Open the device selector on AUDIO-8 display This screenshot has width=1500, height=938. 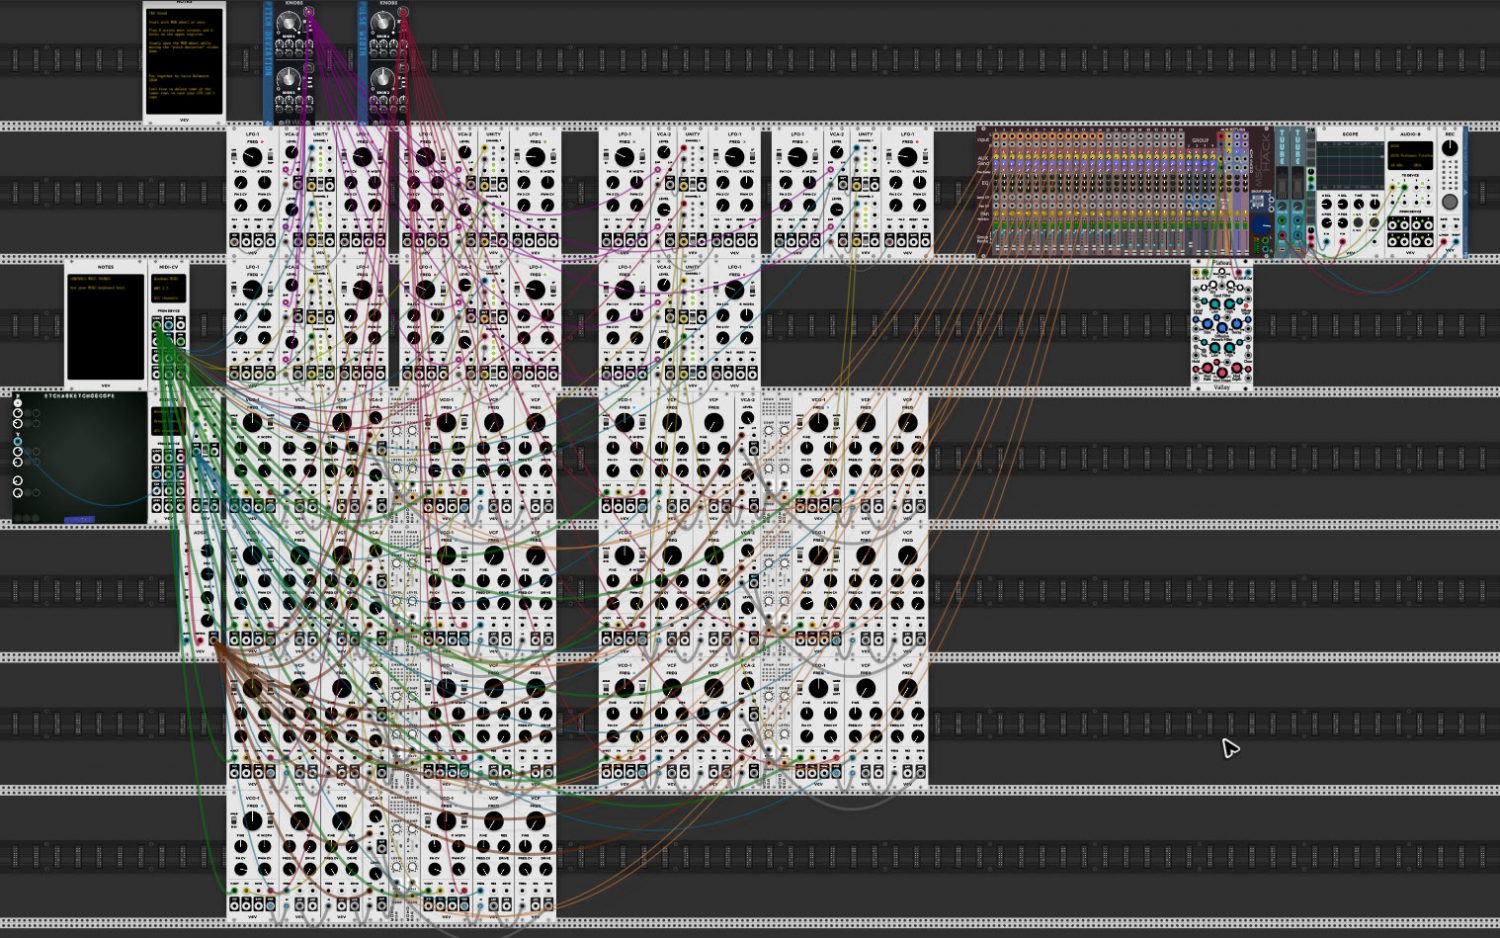[1410, 156]
